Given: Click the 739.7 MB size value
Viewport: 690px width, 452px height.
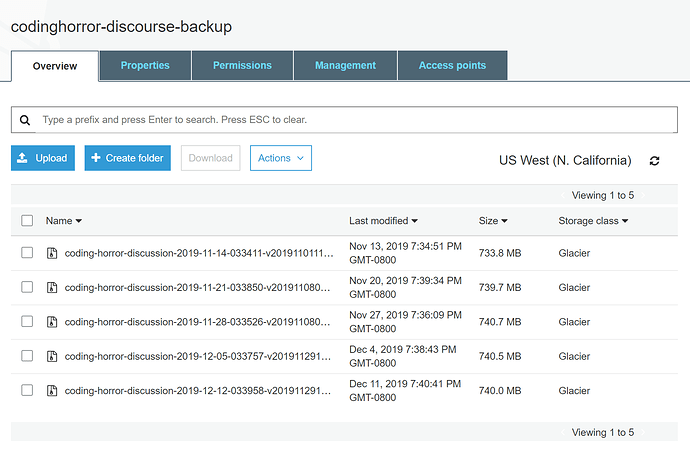Looking at the screenshot, I should pyautogui.click(x=500, y=288).
